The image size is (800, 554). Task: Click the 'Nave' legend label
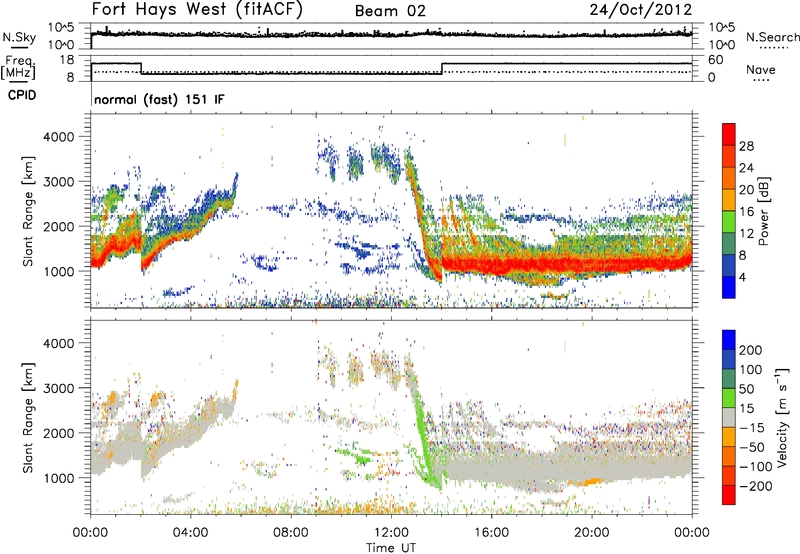[x=761, y=69]
